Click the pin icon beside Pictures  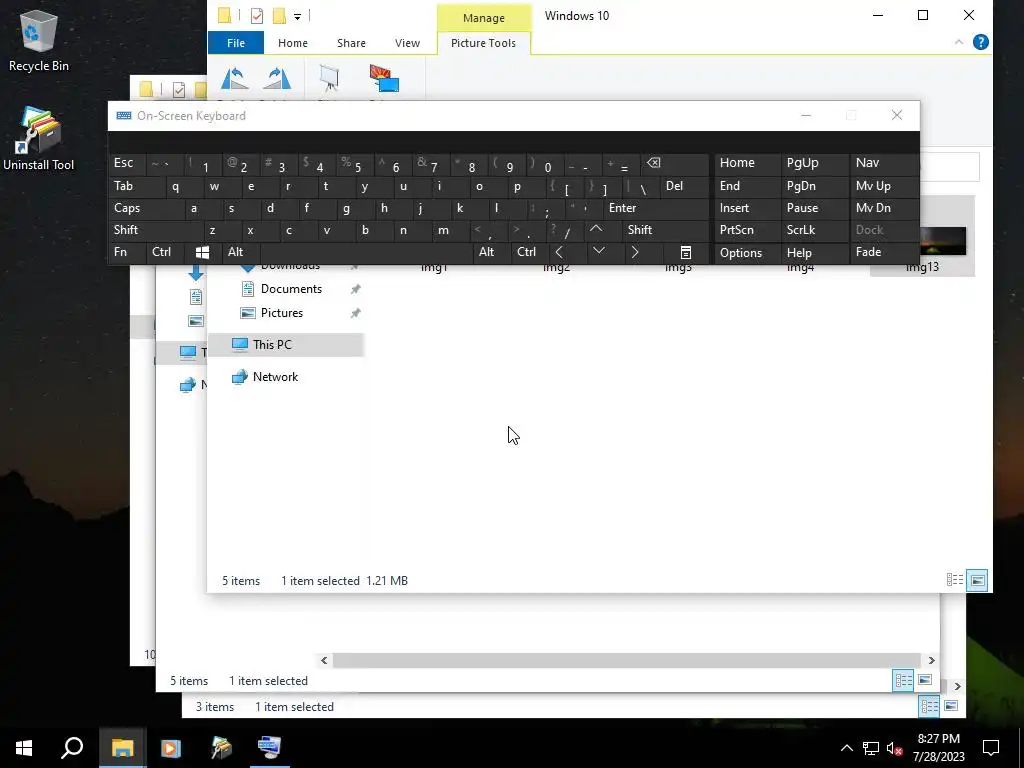point(355,313)
